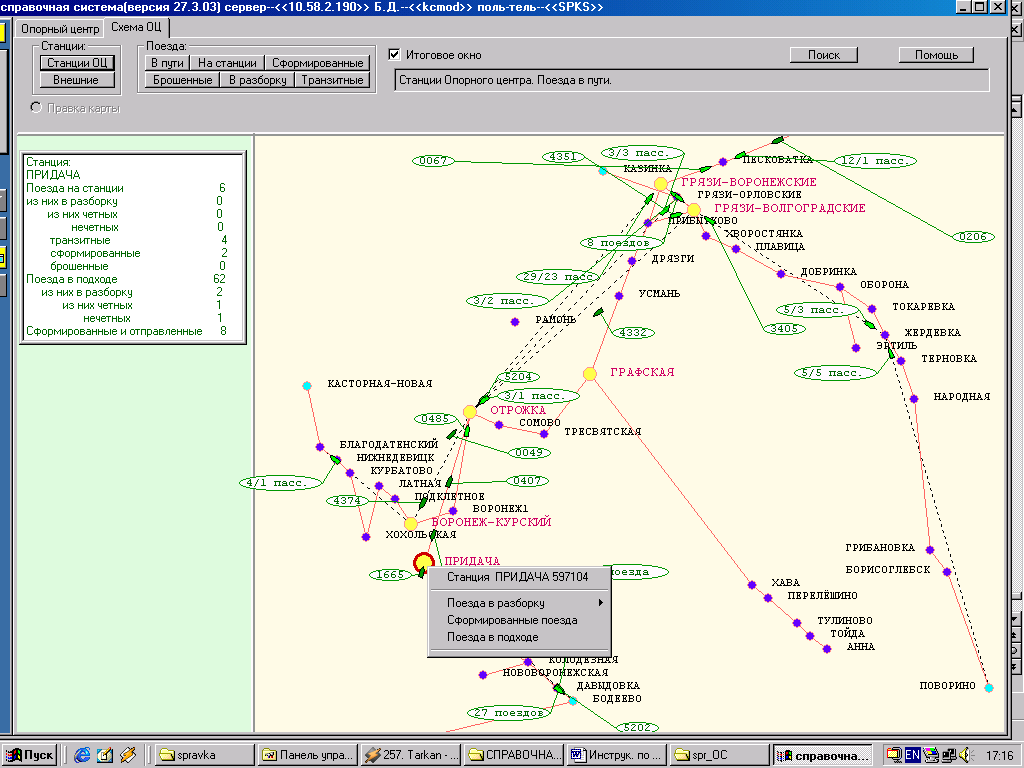Toggle the 'Итоговое окно' checkbox

click(x=394, y=54)
